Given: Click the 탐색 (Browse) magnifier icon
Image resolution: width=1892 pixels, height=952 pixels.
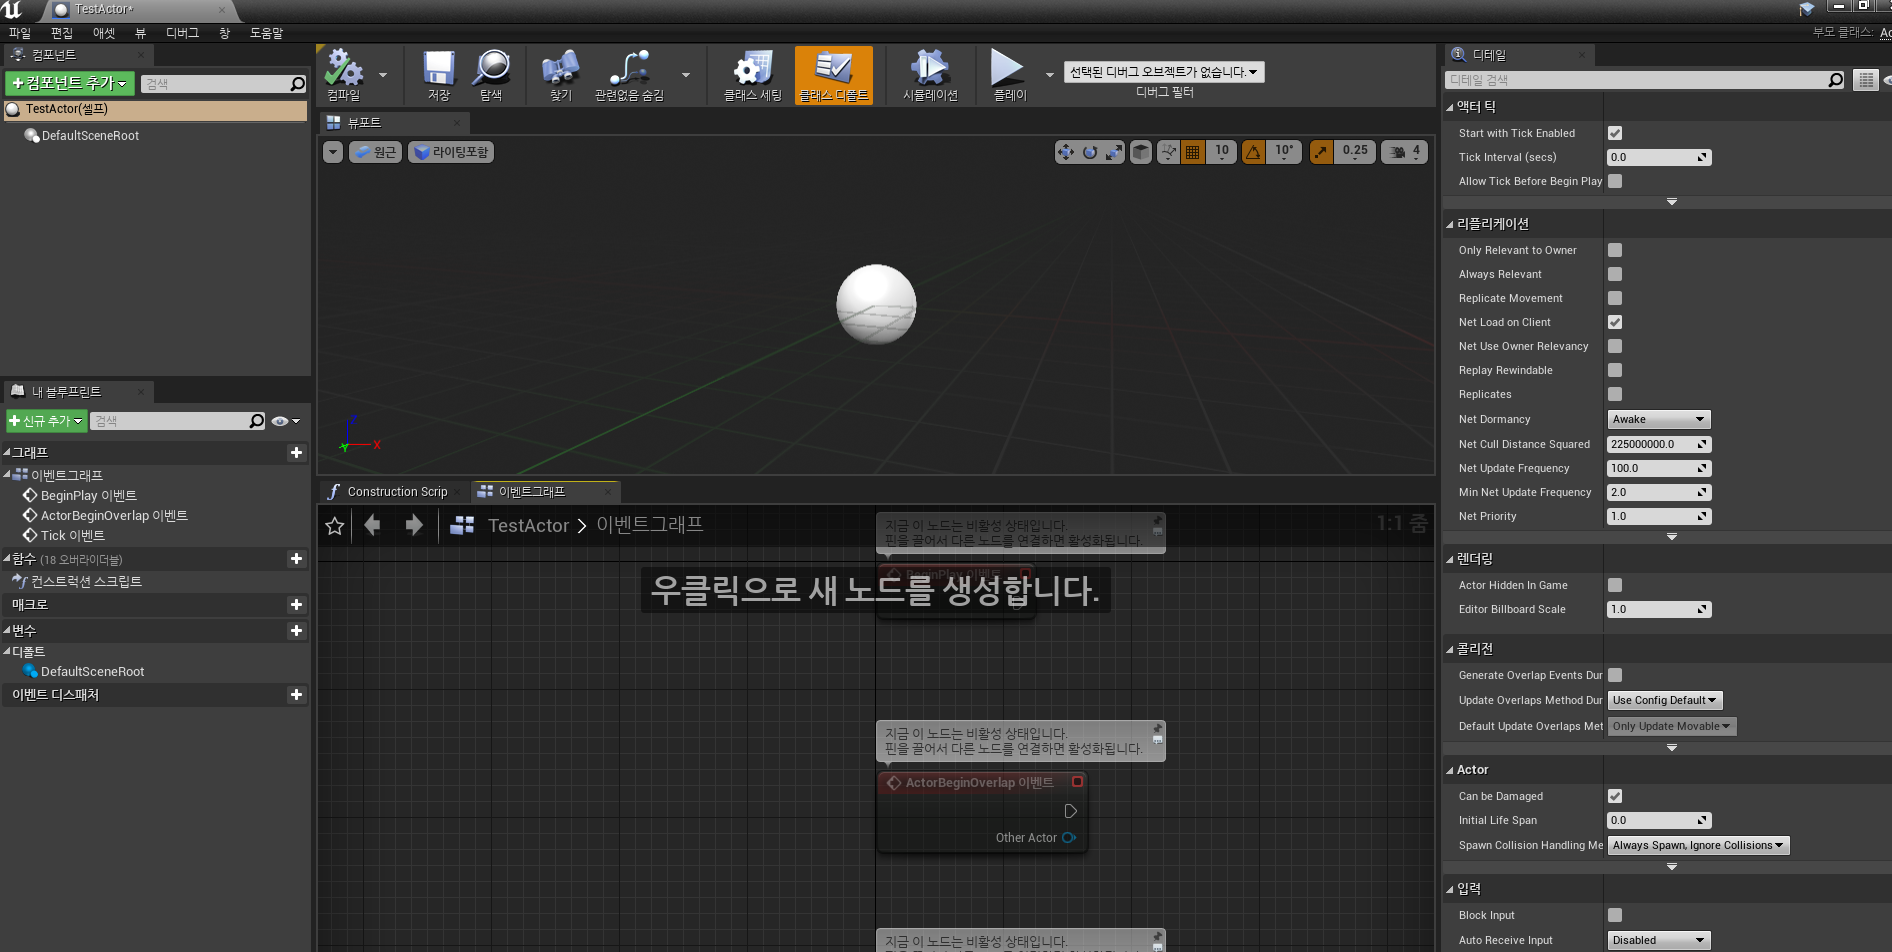Looking at the screenshot, I should click(x=491, y=75).
